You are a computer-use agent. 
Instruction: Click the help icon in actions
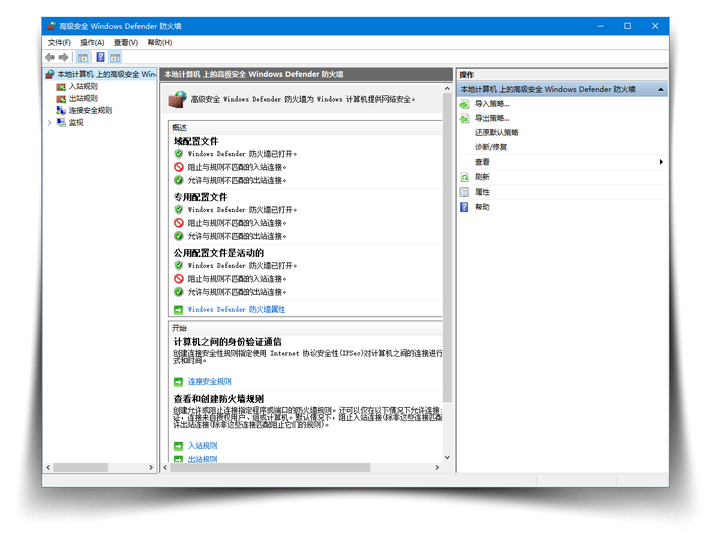click(464, 207)
